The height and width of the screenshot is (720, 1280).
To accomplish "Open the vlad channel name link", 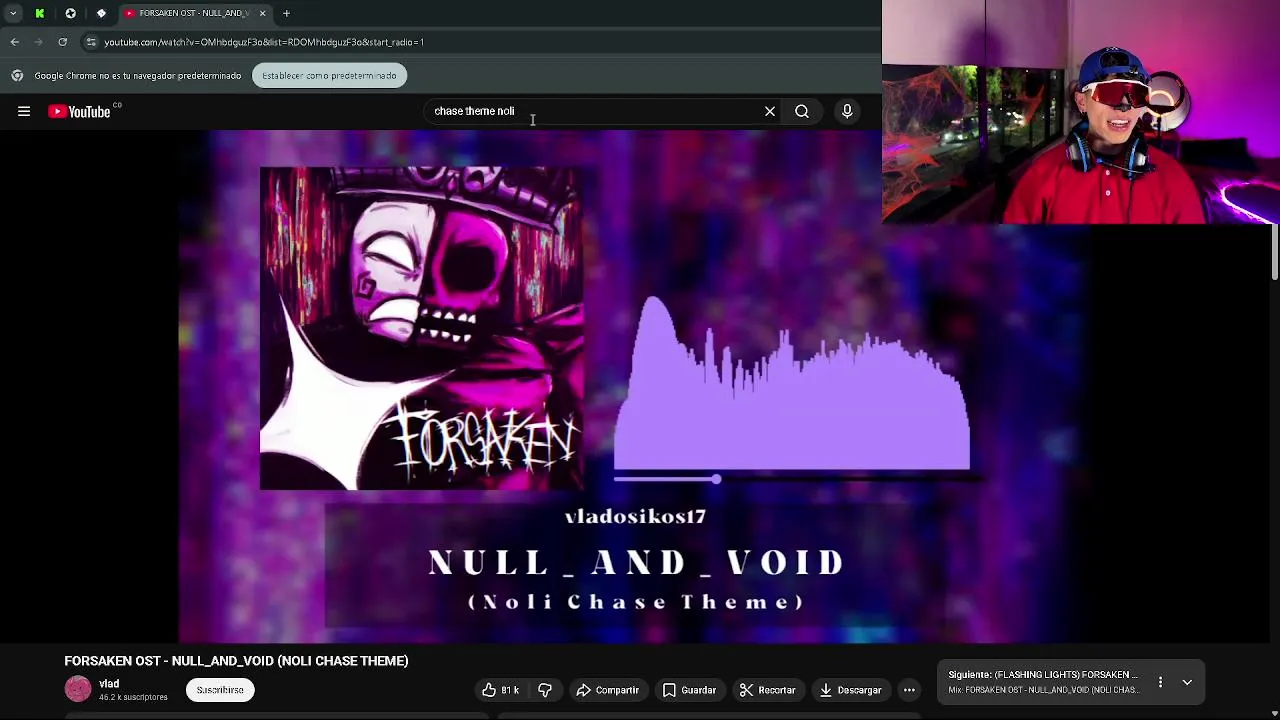I will coord(109,683).
